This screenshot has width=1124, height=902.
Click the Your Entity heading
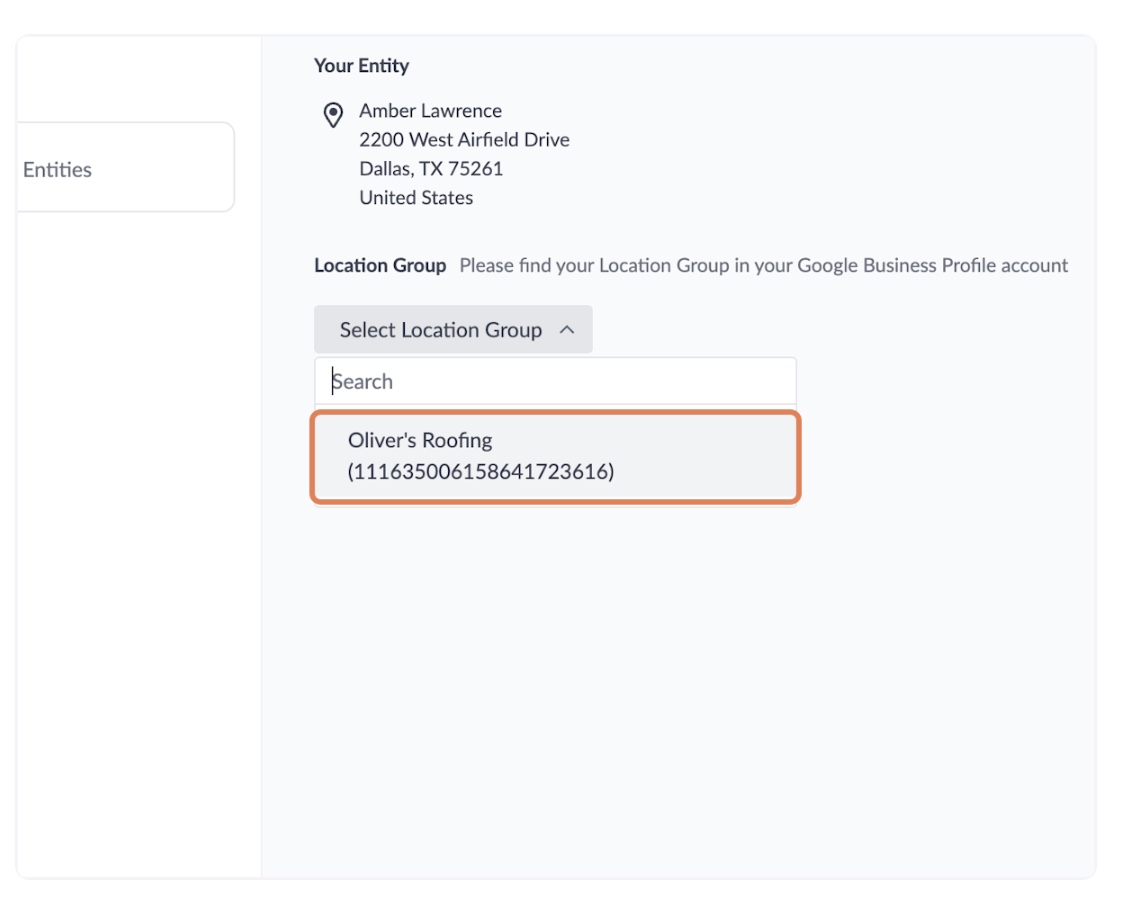[361, 66]
